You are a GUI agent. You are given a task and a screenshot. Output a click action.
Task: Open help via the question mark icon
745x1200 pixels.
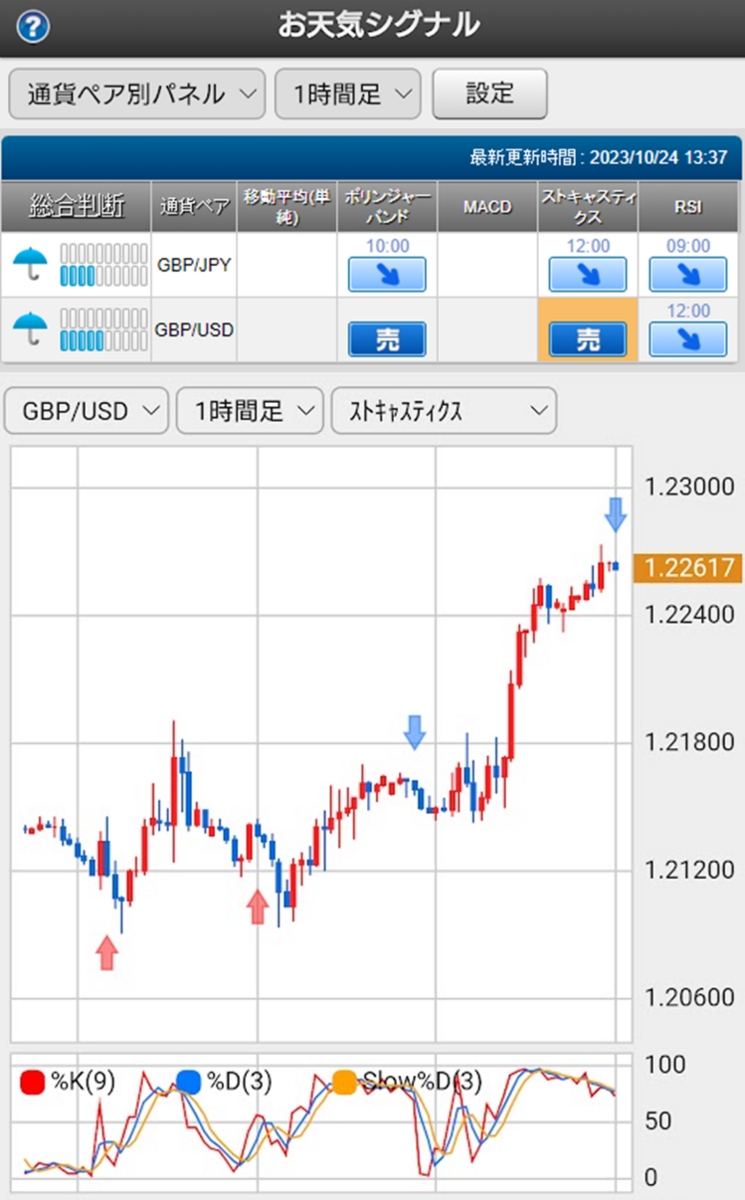(33, 26)
